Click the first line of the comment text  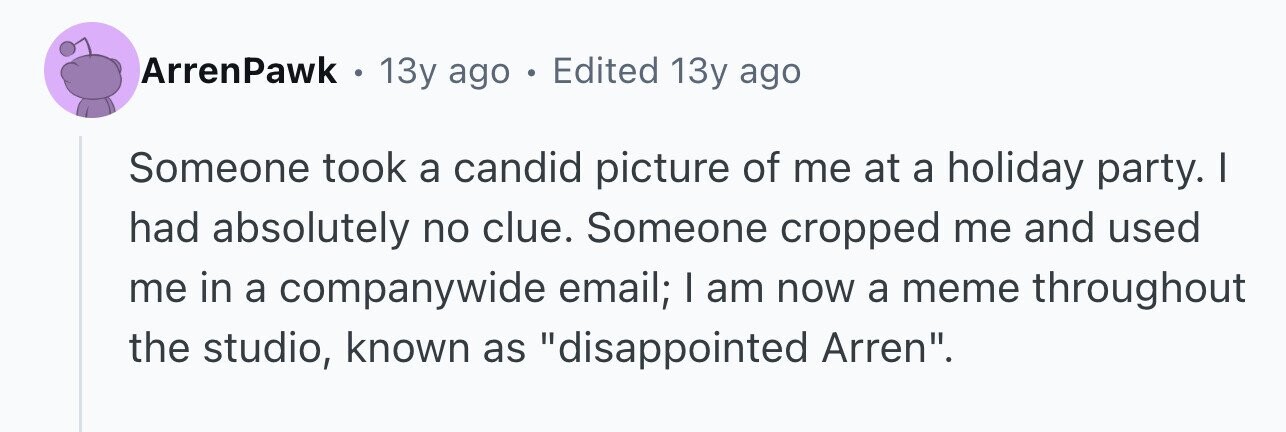click(677, 169)
